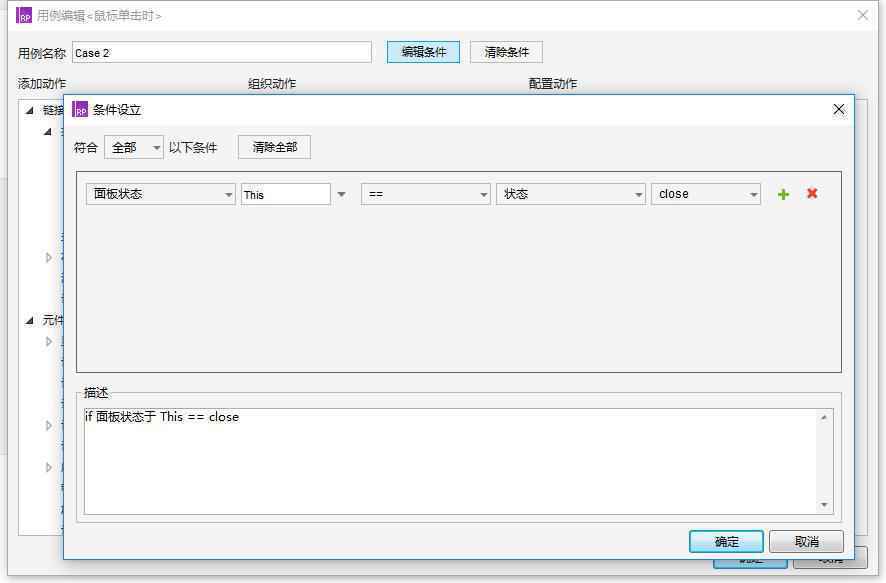The image size is (886, 583).
Task: Click 清除全部 to clear all conditions
Action: 273,146
